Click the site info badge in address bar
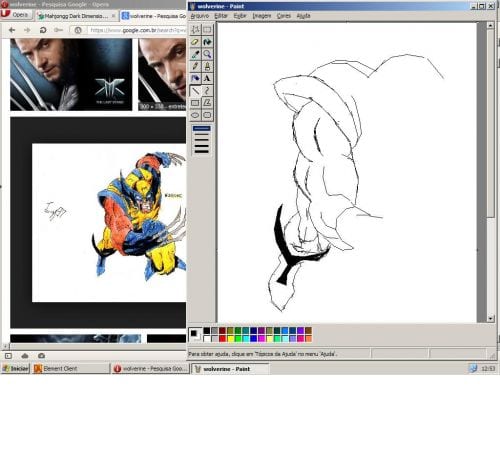Image resolution: width=500 pixels, height=454 pixels. coord(78,30)
